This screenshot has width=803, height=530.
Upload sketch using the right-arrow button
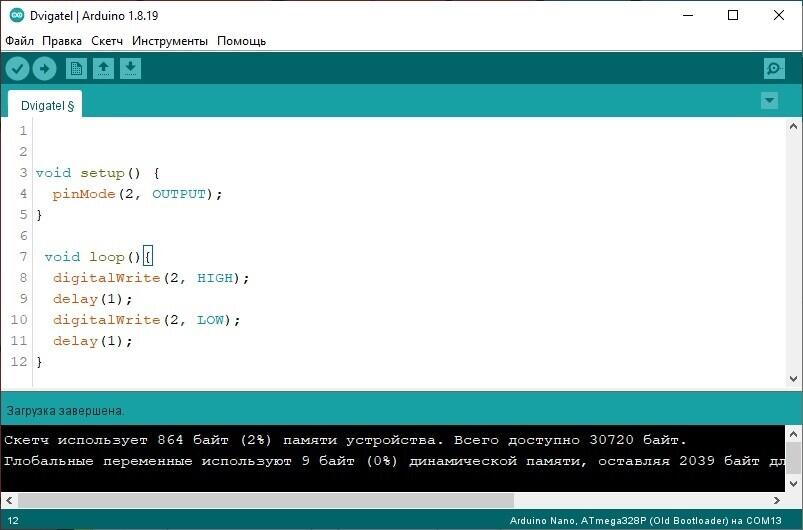[x=44, y=69]
